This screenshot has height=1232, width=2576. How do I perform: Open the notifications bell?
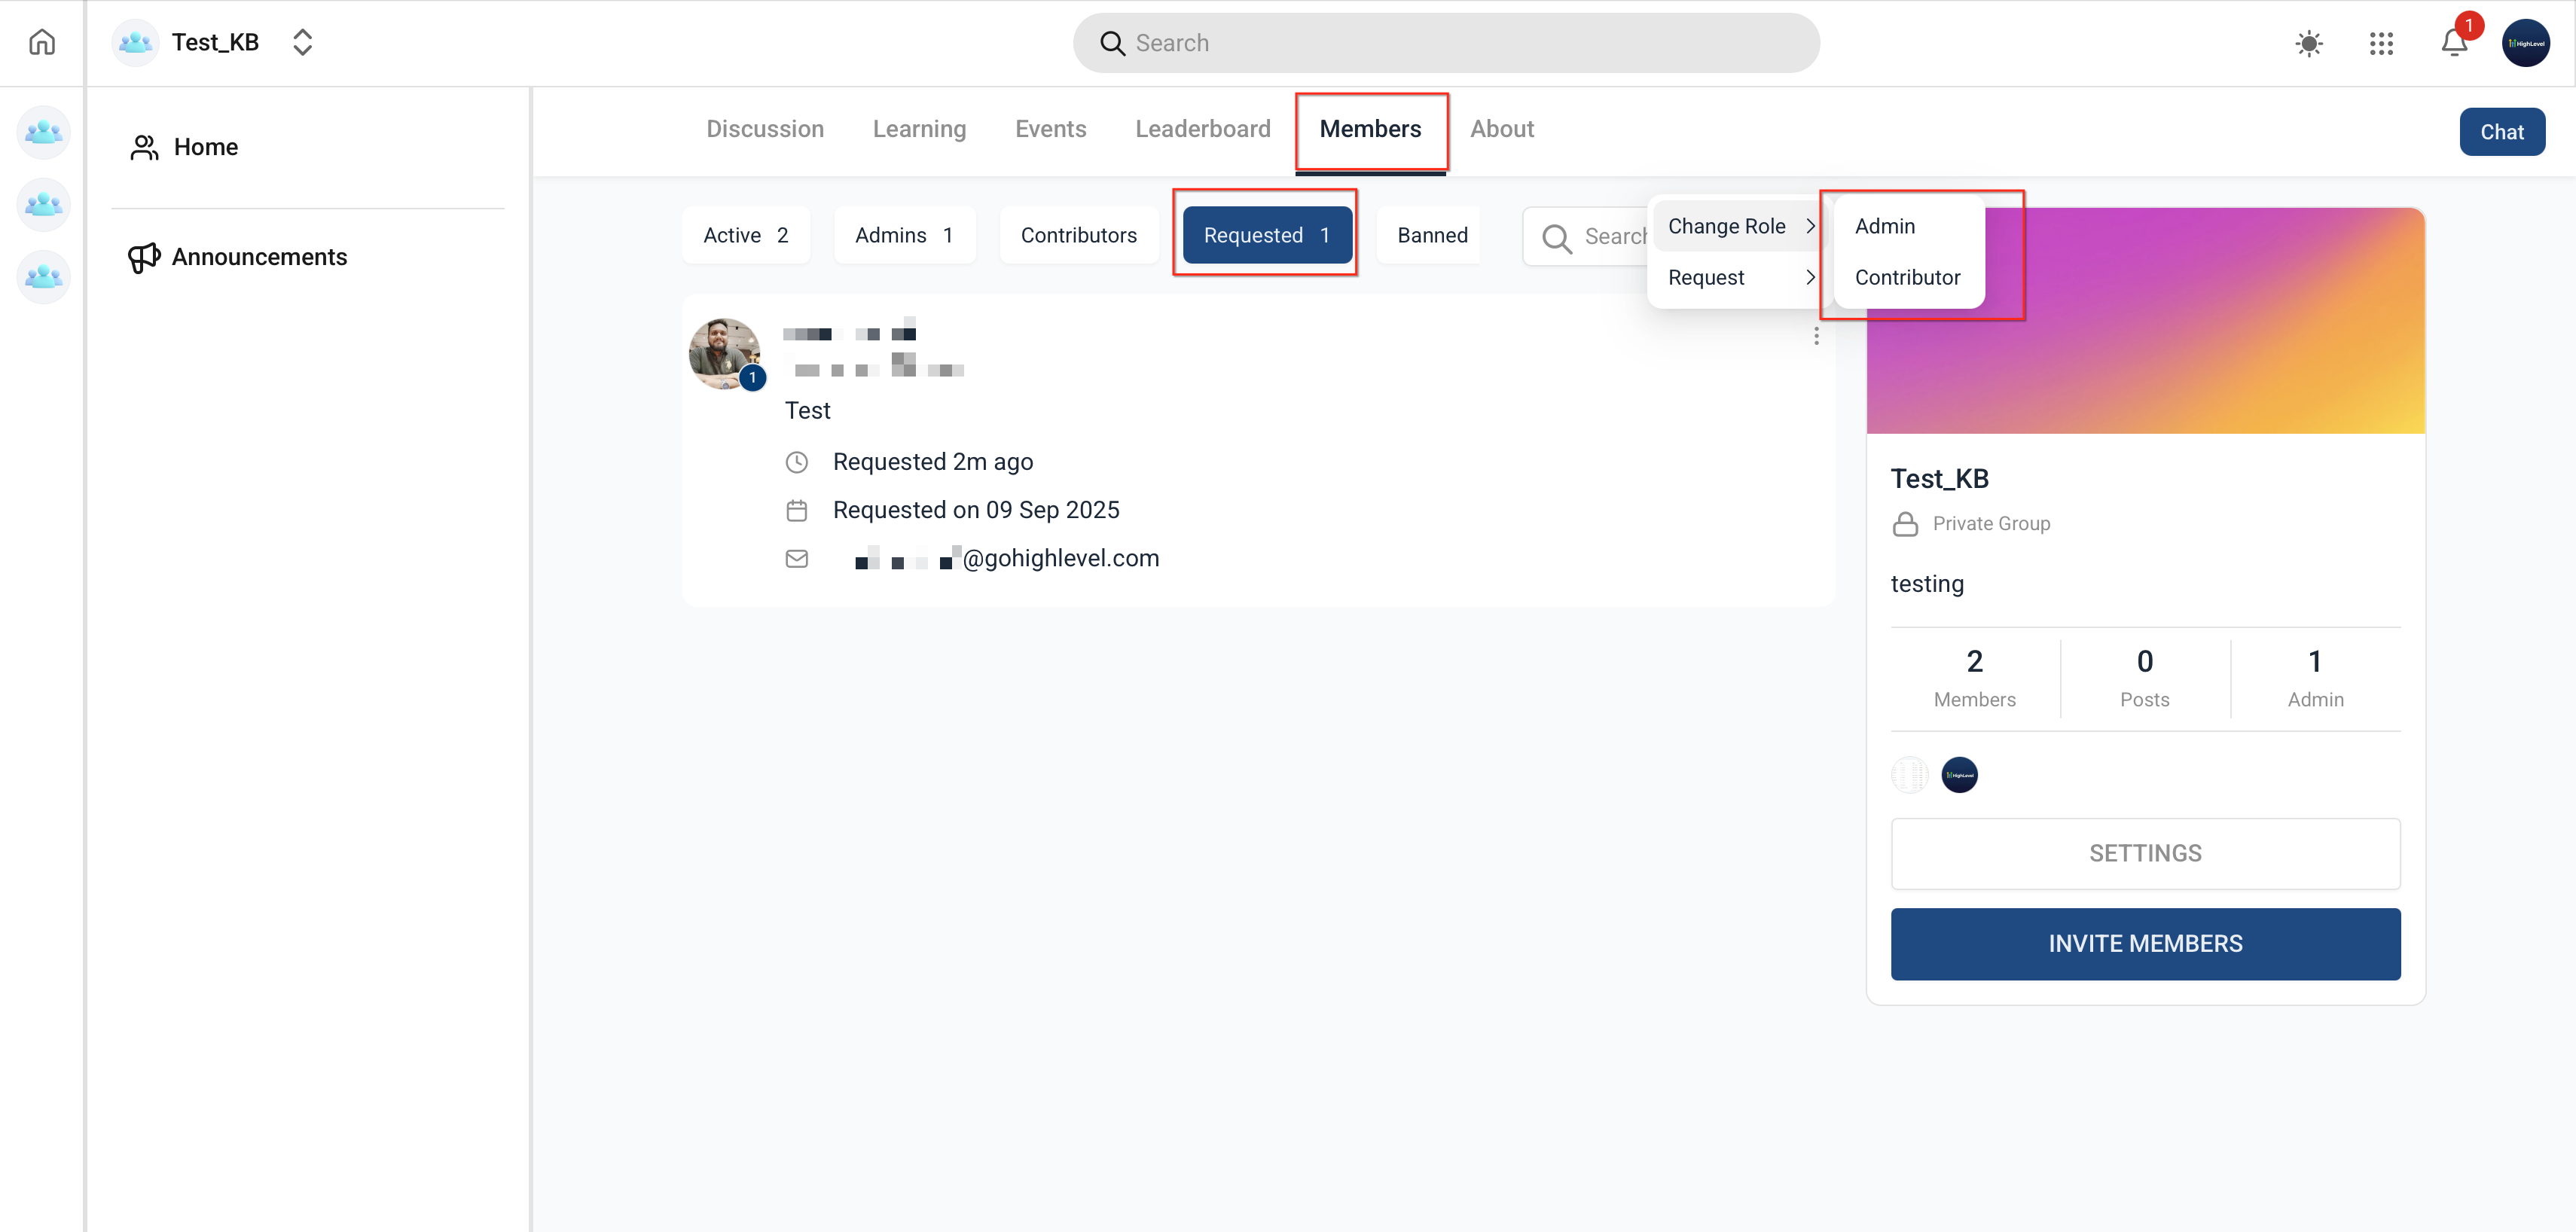click(2454, 43)
